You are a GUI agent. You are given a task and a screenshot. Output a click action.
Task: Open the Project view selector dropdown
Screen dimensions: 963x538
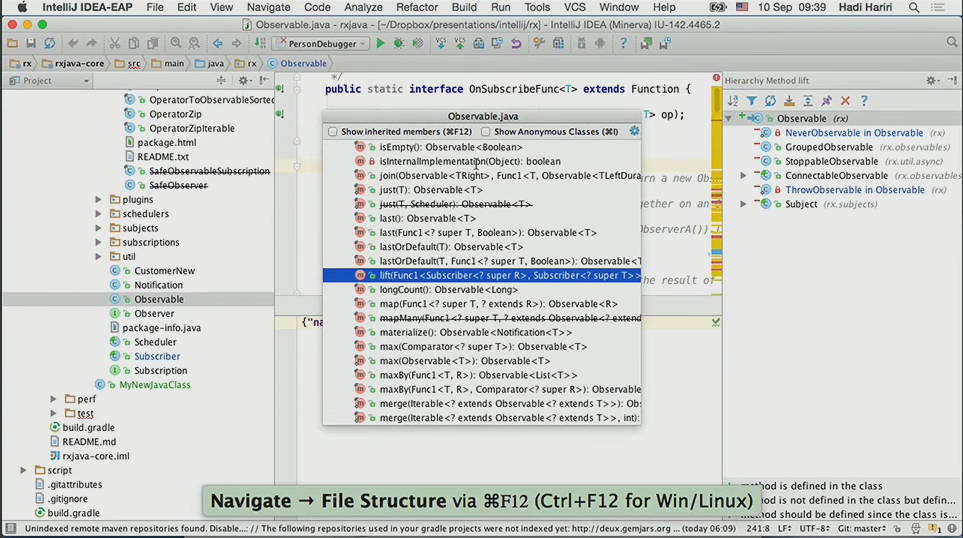coord(50,80)
